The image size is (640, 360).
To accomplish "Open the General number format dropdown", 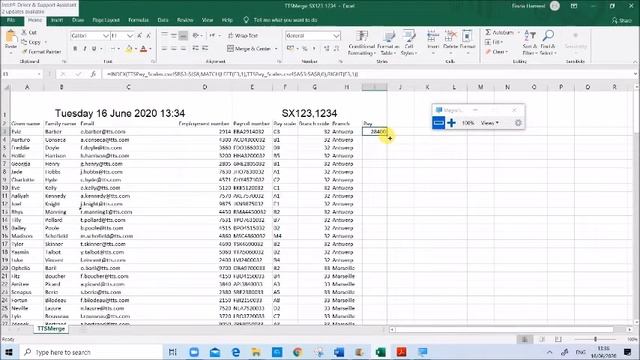I will (336, 36).
